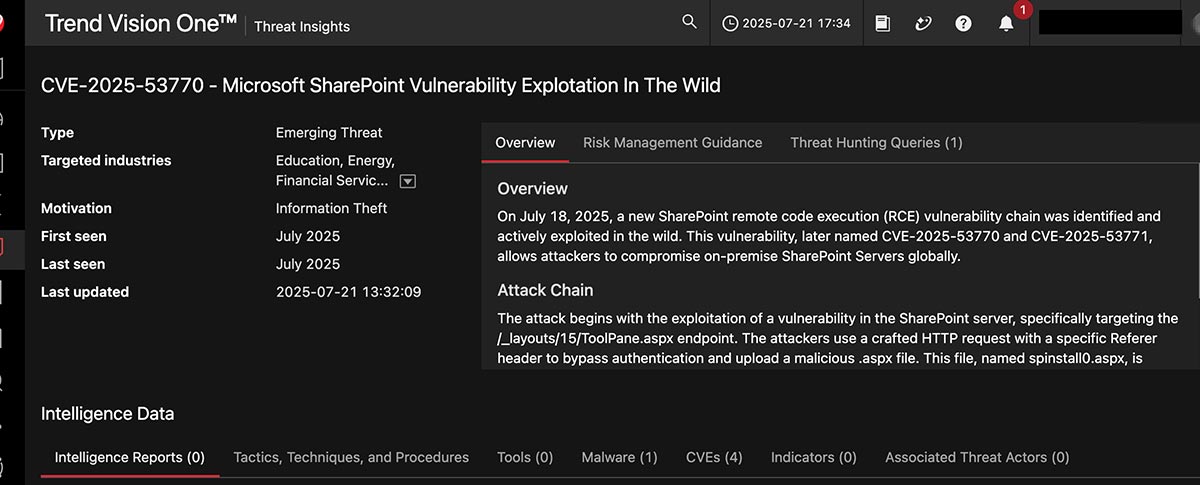The image size is (1200, 485).
Task: Go to Tactics, Techniques, and Procedures tab
Action: (351, 457)
